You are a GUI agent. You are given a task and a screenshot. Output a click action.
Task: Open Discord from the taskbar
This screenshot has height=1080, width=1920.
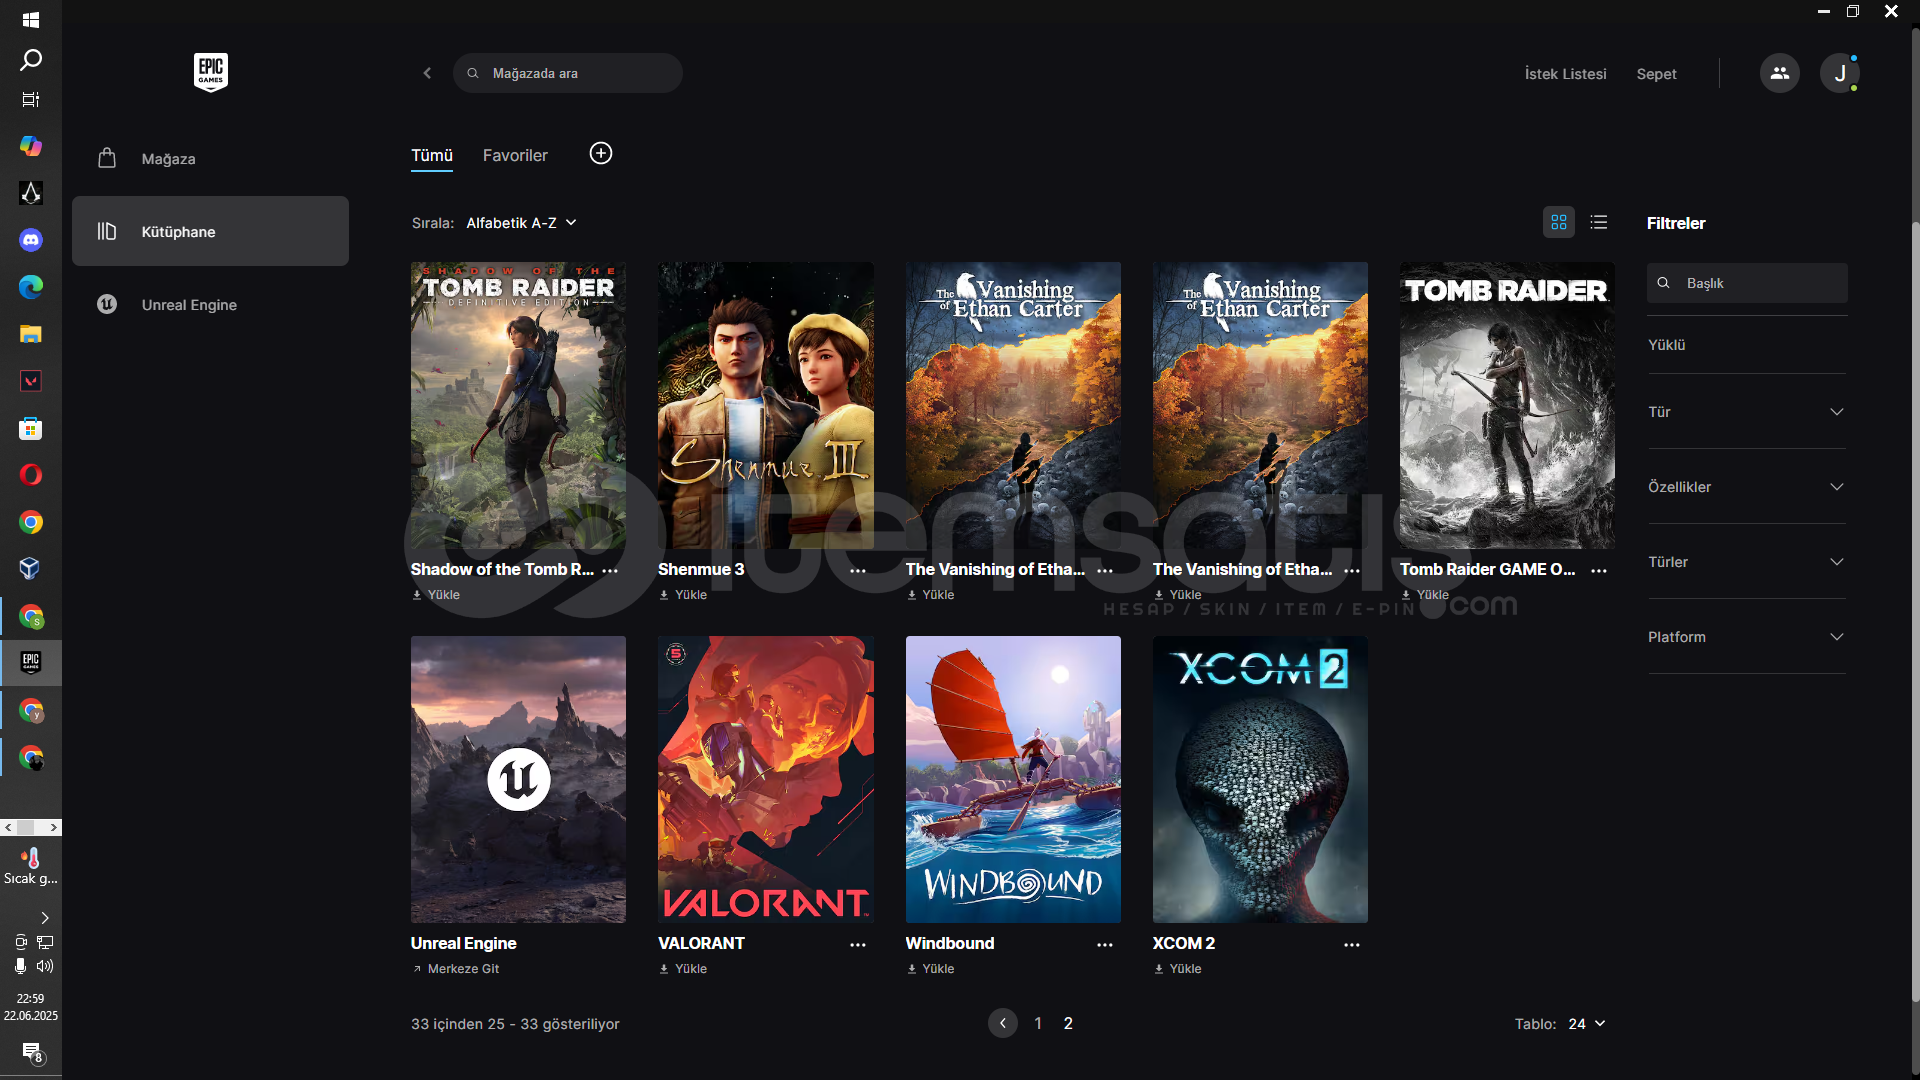coord(31,240)
